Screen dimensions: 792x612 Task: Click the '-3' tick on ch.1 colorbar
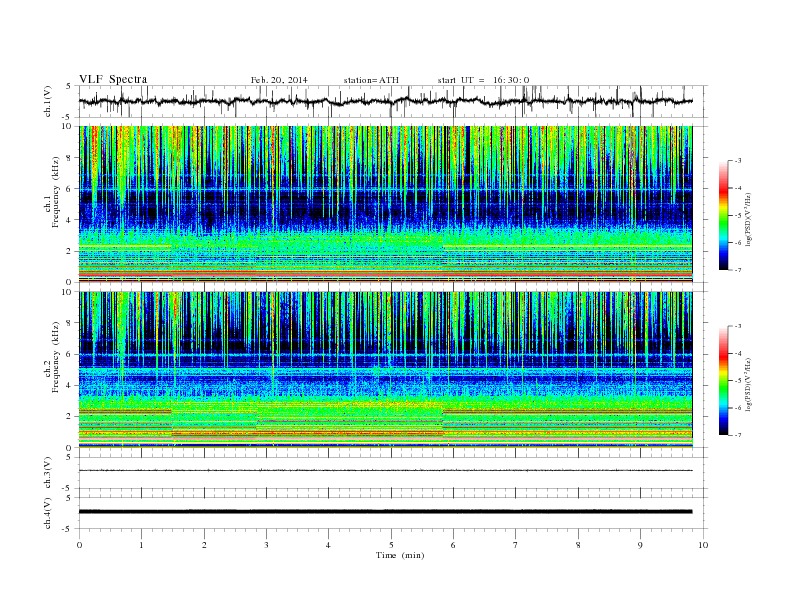(x=738, y=161)
